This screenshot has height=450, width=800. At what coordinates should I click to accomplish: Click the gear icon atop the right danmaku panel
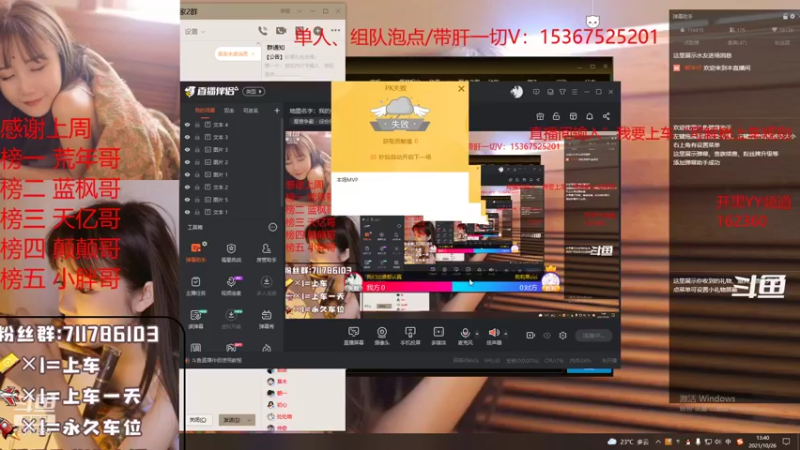(x=793, y=16)
